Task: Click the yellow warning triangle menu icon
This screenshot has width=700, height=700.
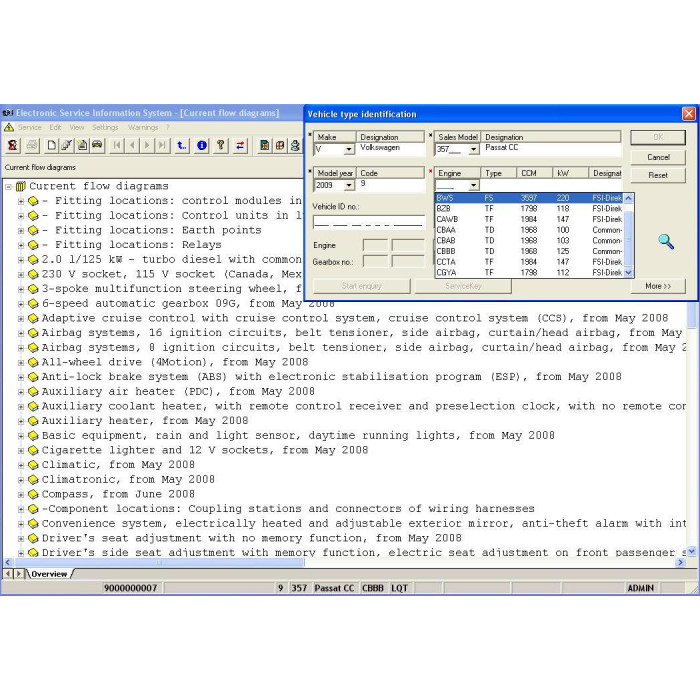Action: point(9,128)
